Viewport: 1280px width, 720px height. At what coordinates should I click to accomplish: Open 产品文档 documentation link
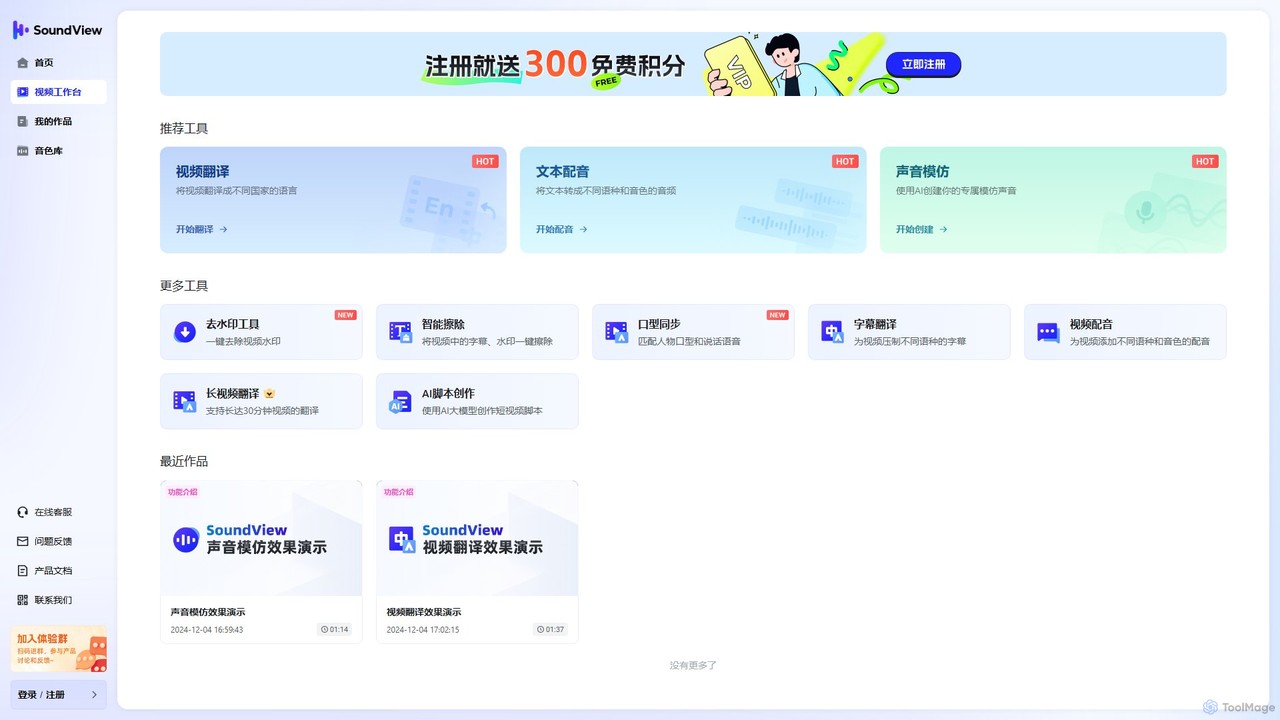coord(53,570)
